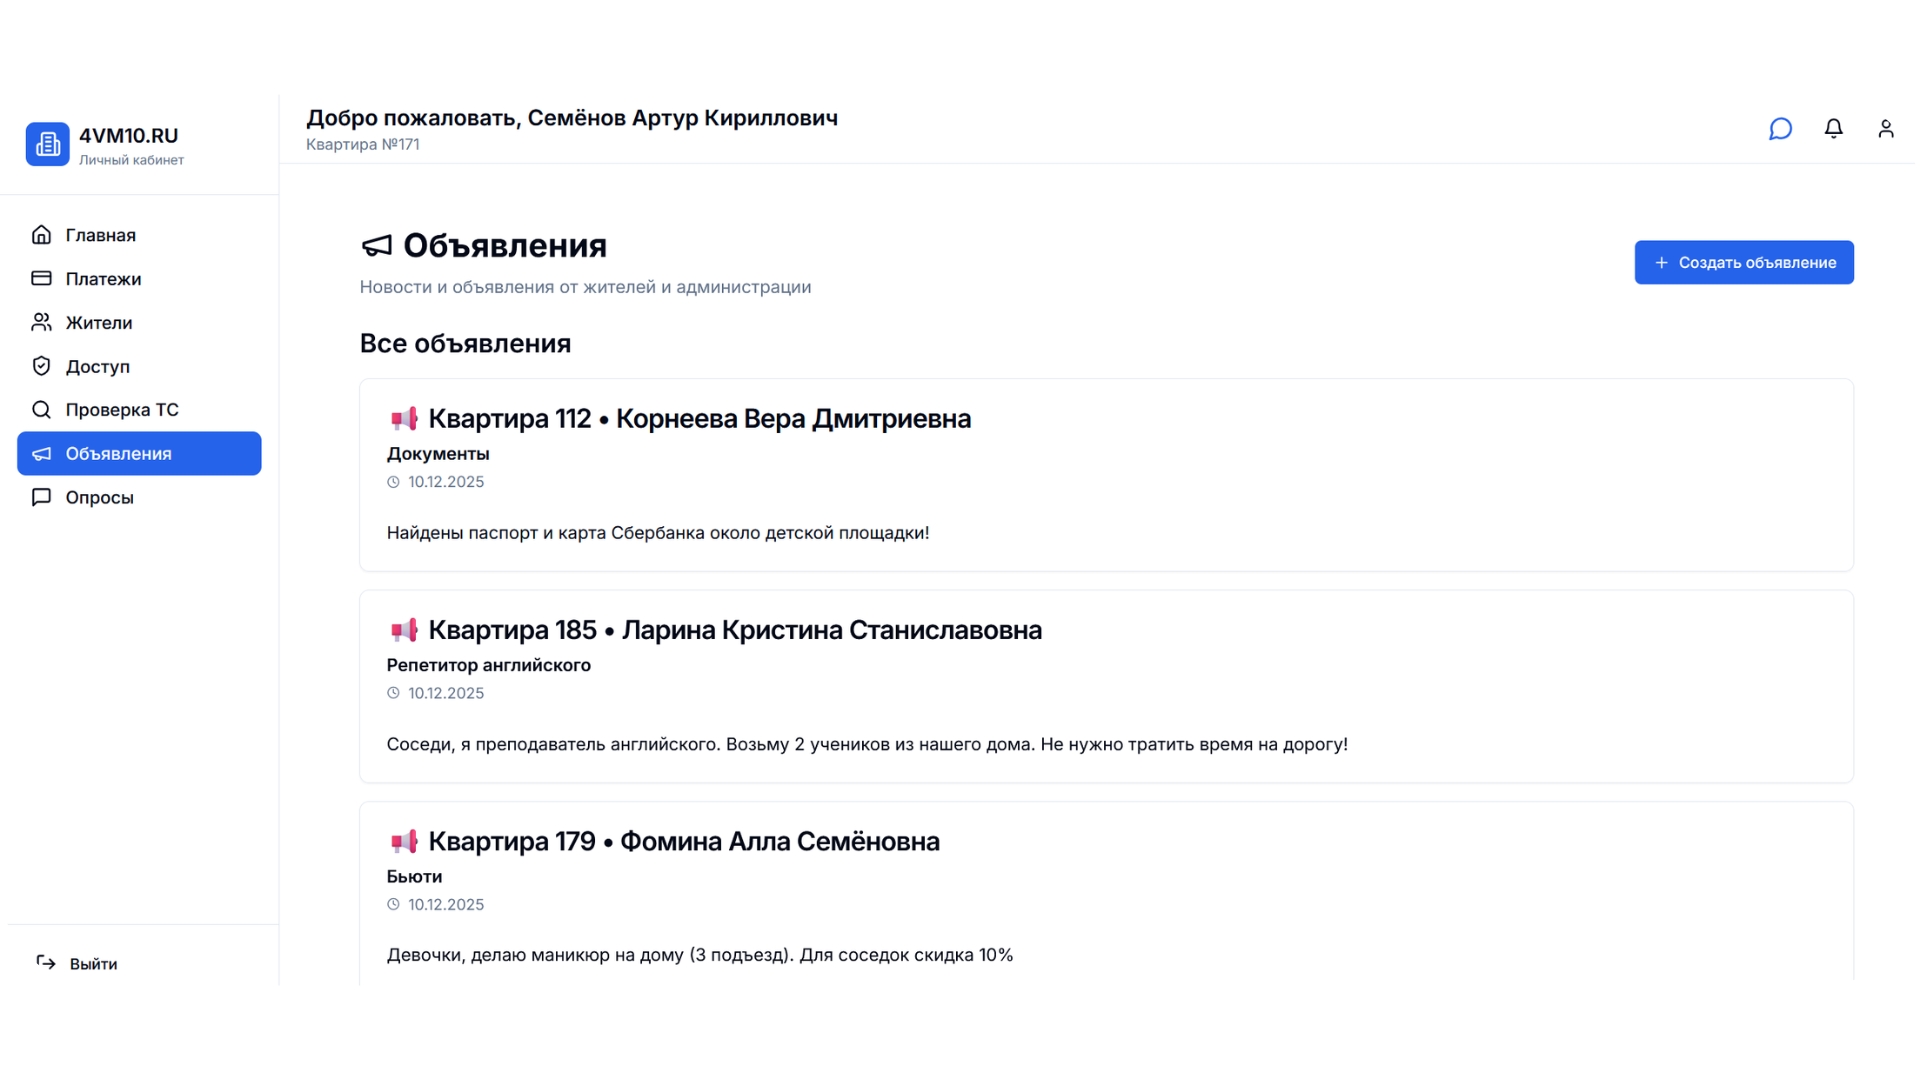Select the Доступ shield icon

pos(41,366)
